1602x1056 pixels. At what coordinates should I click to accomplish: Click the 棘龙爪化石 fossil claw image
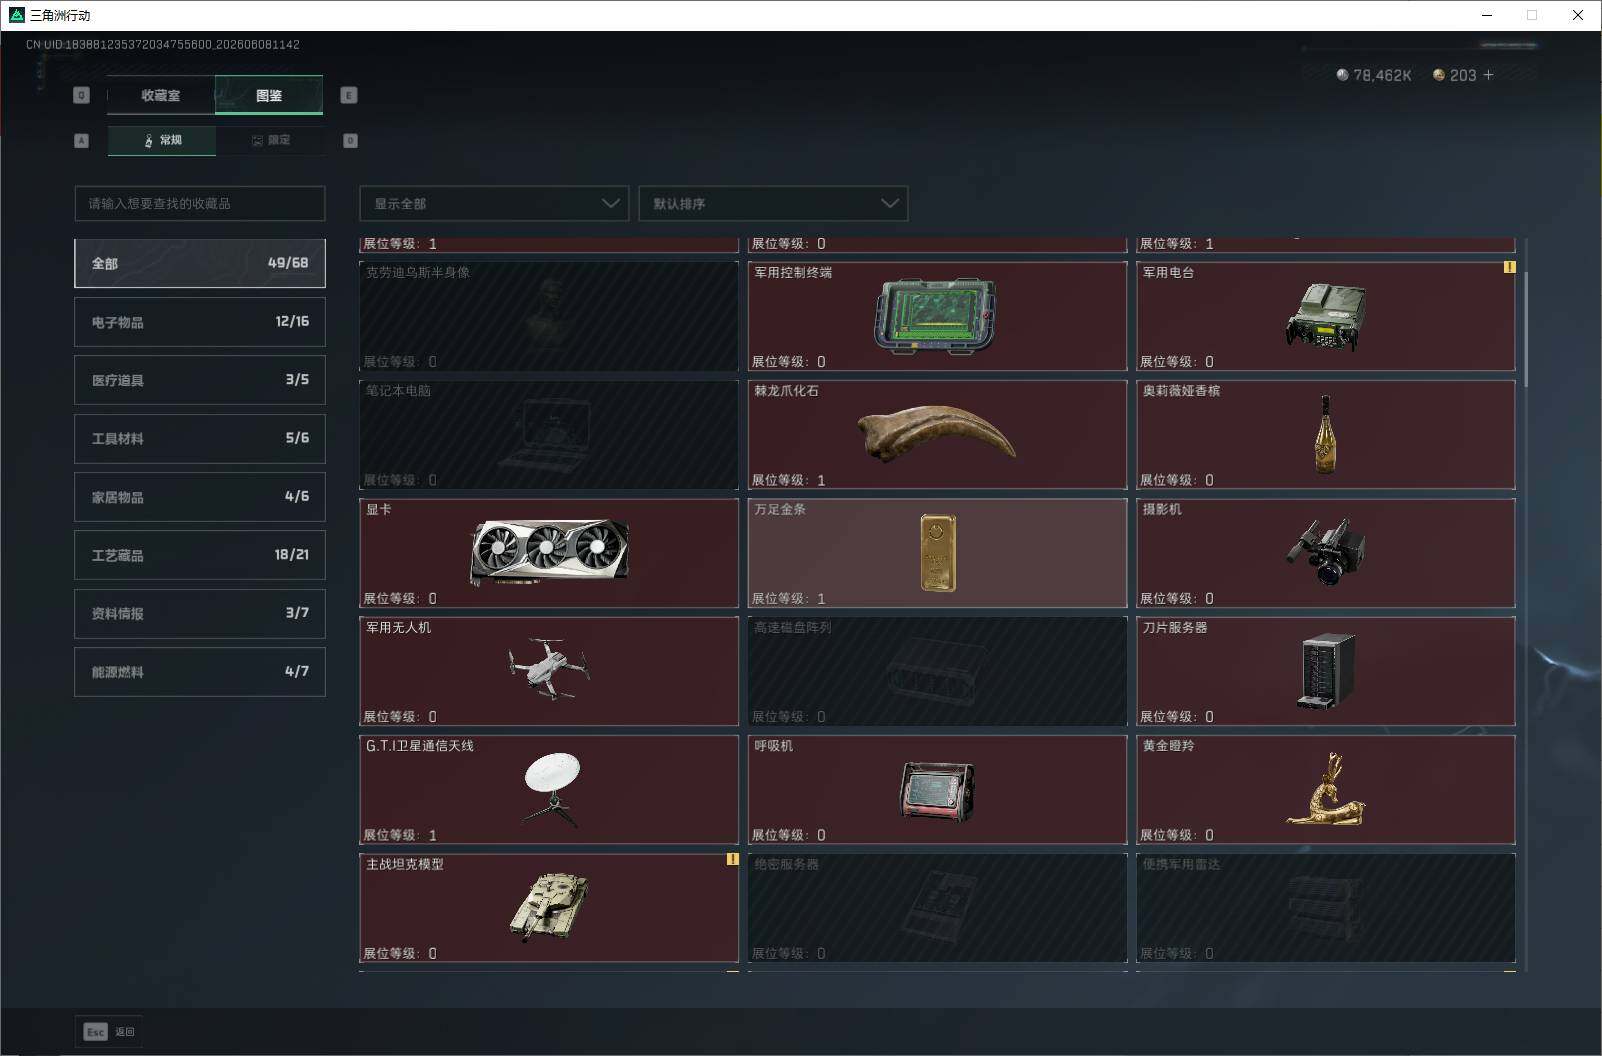coord(937,434)
